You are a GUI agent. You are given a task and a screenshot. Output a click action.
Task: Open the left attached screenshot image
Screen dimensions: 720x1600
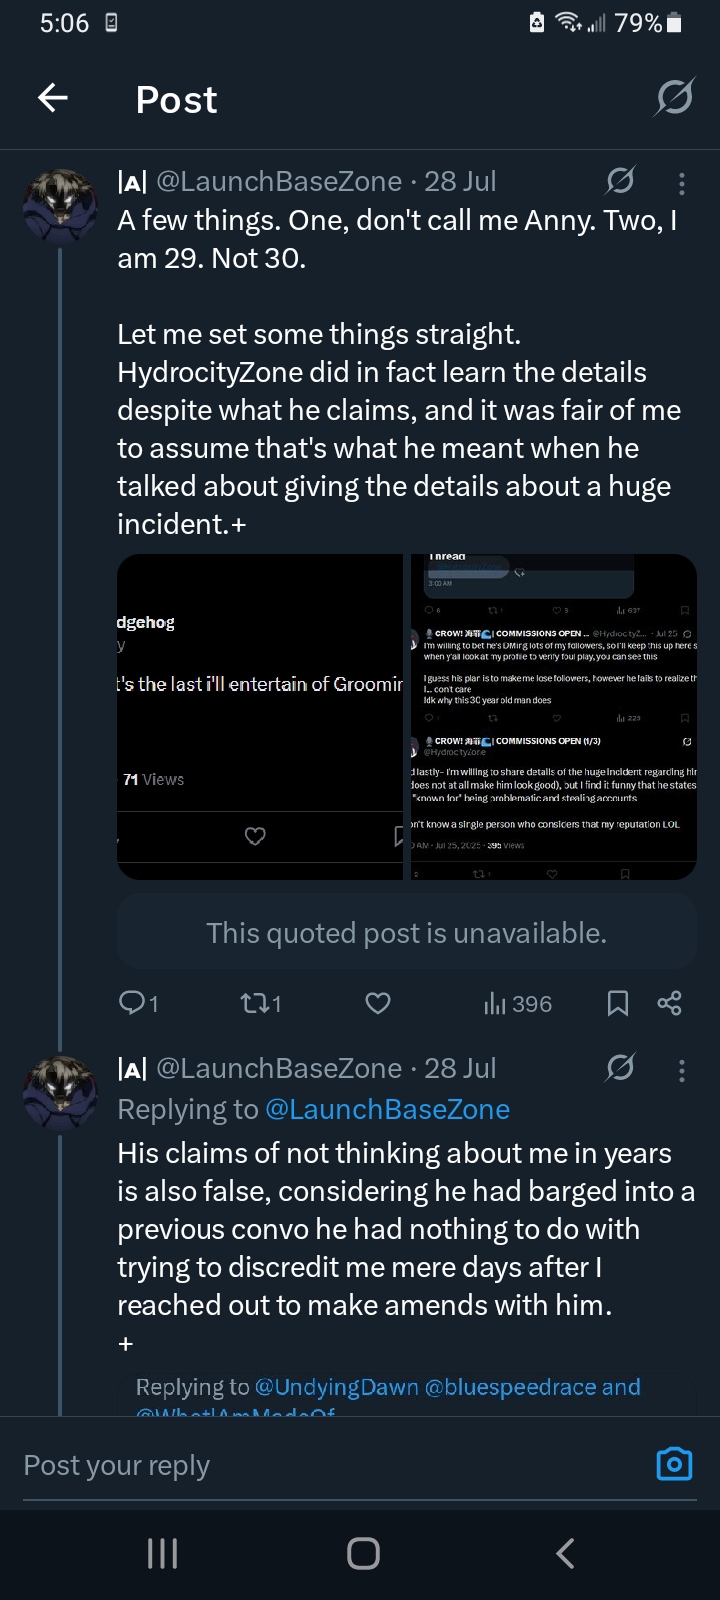coord(260,717)
